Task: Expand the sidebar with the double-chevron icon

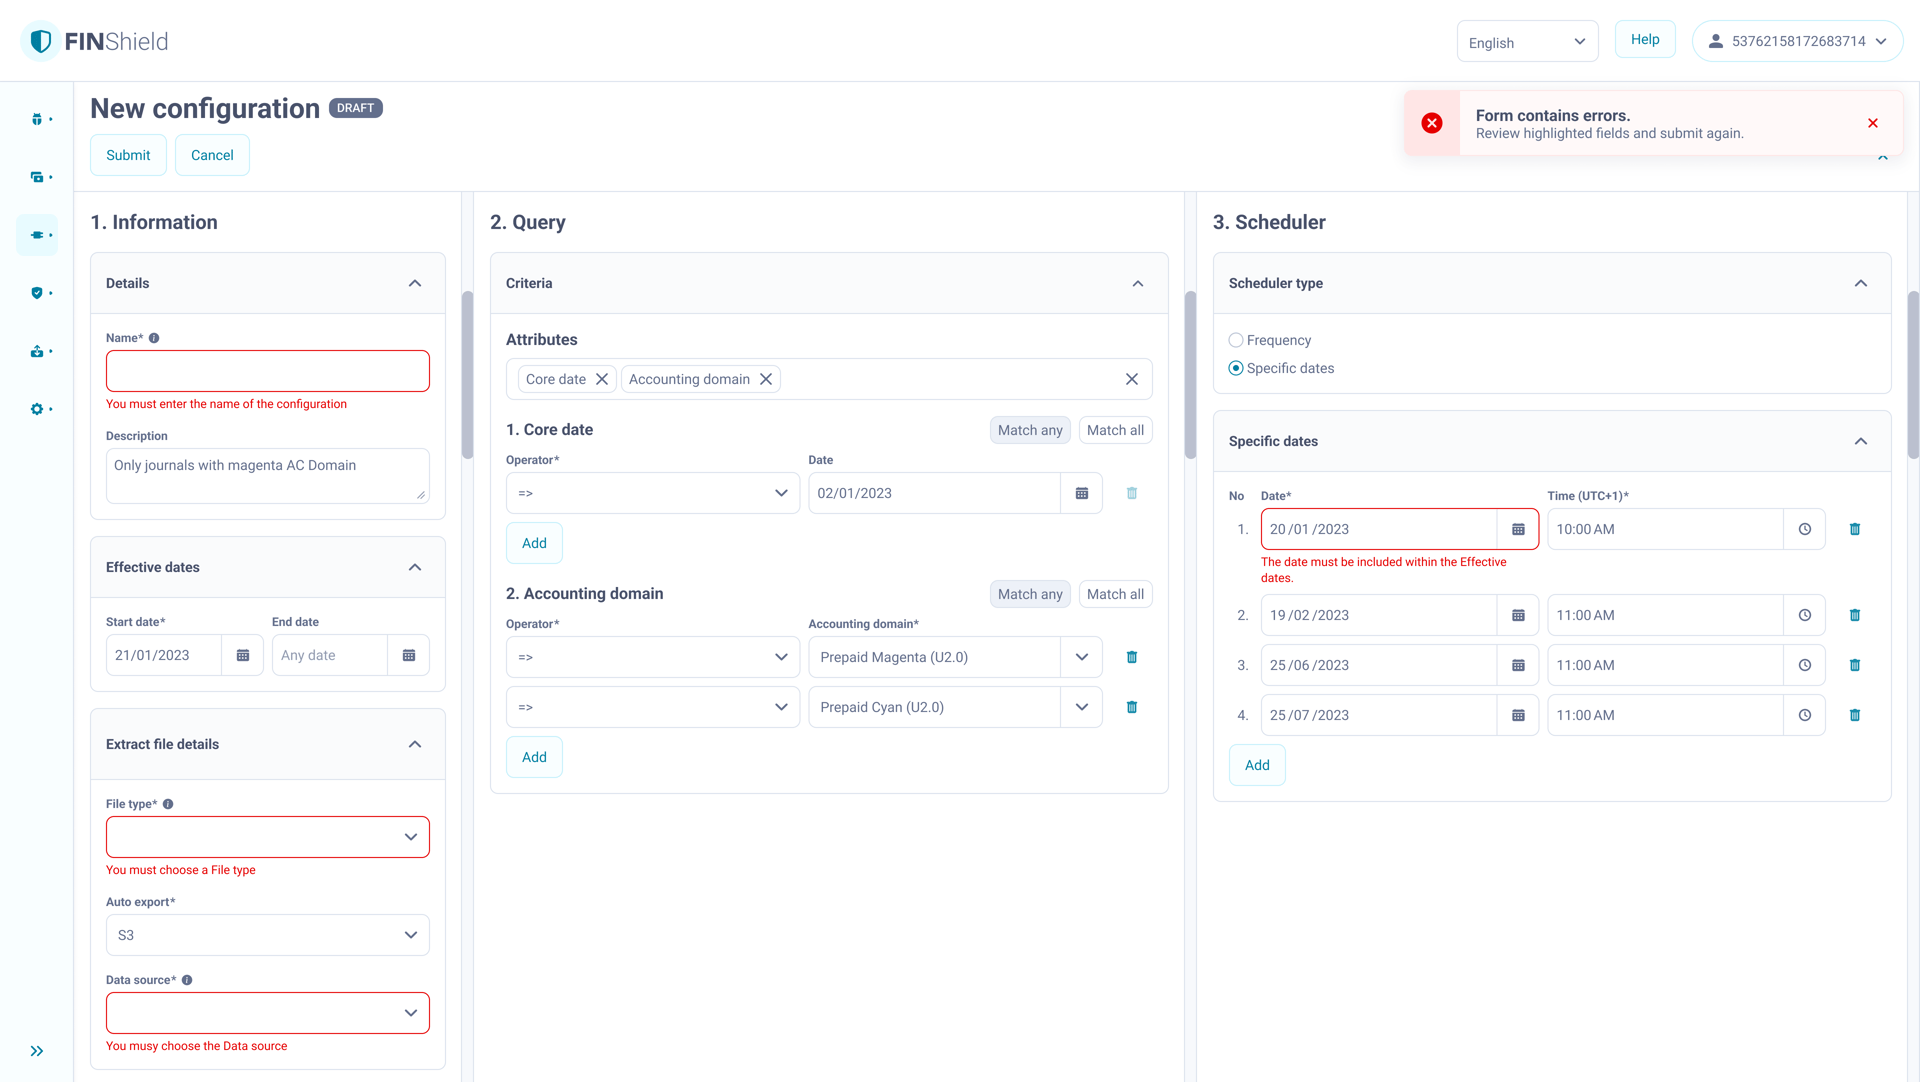Action: [x=37, y=1051]
